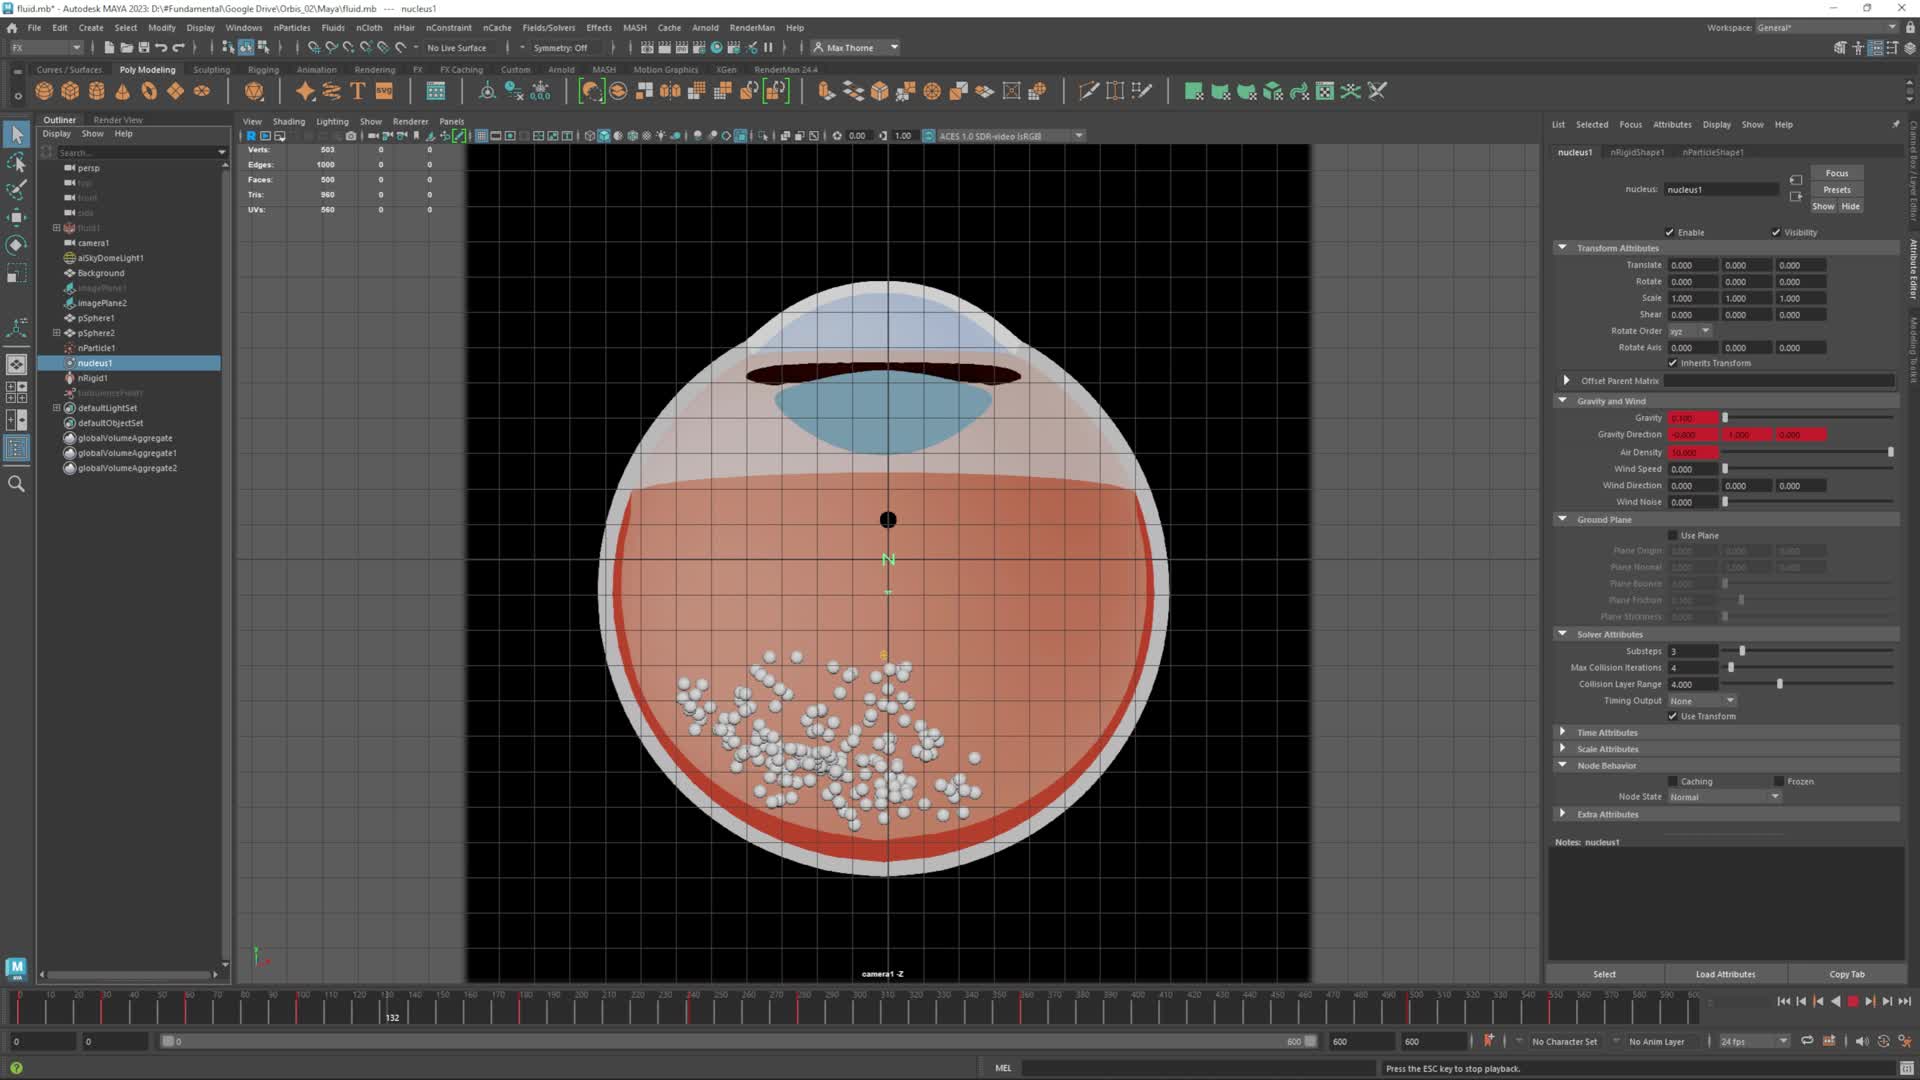The height and width of the screenshot is (1080, 1920).
Task: Click the Lasso select tool
Action: tap(16, 162)
